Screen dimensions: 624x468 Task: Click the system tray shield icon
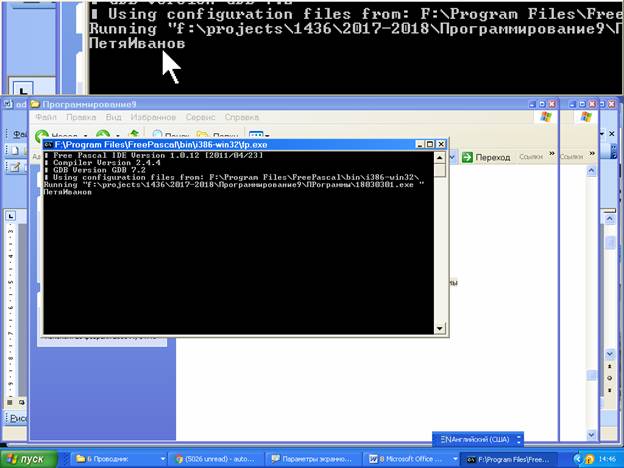pyautogui.click(x=589, y=459)
